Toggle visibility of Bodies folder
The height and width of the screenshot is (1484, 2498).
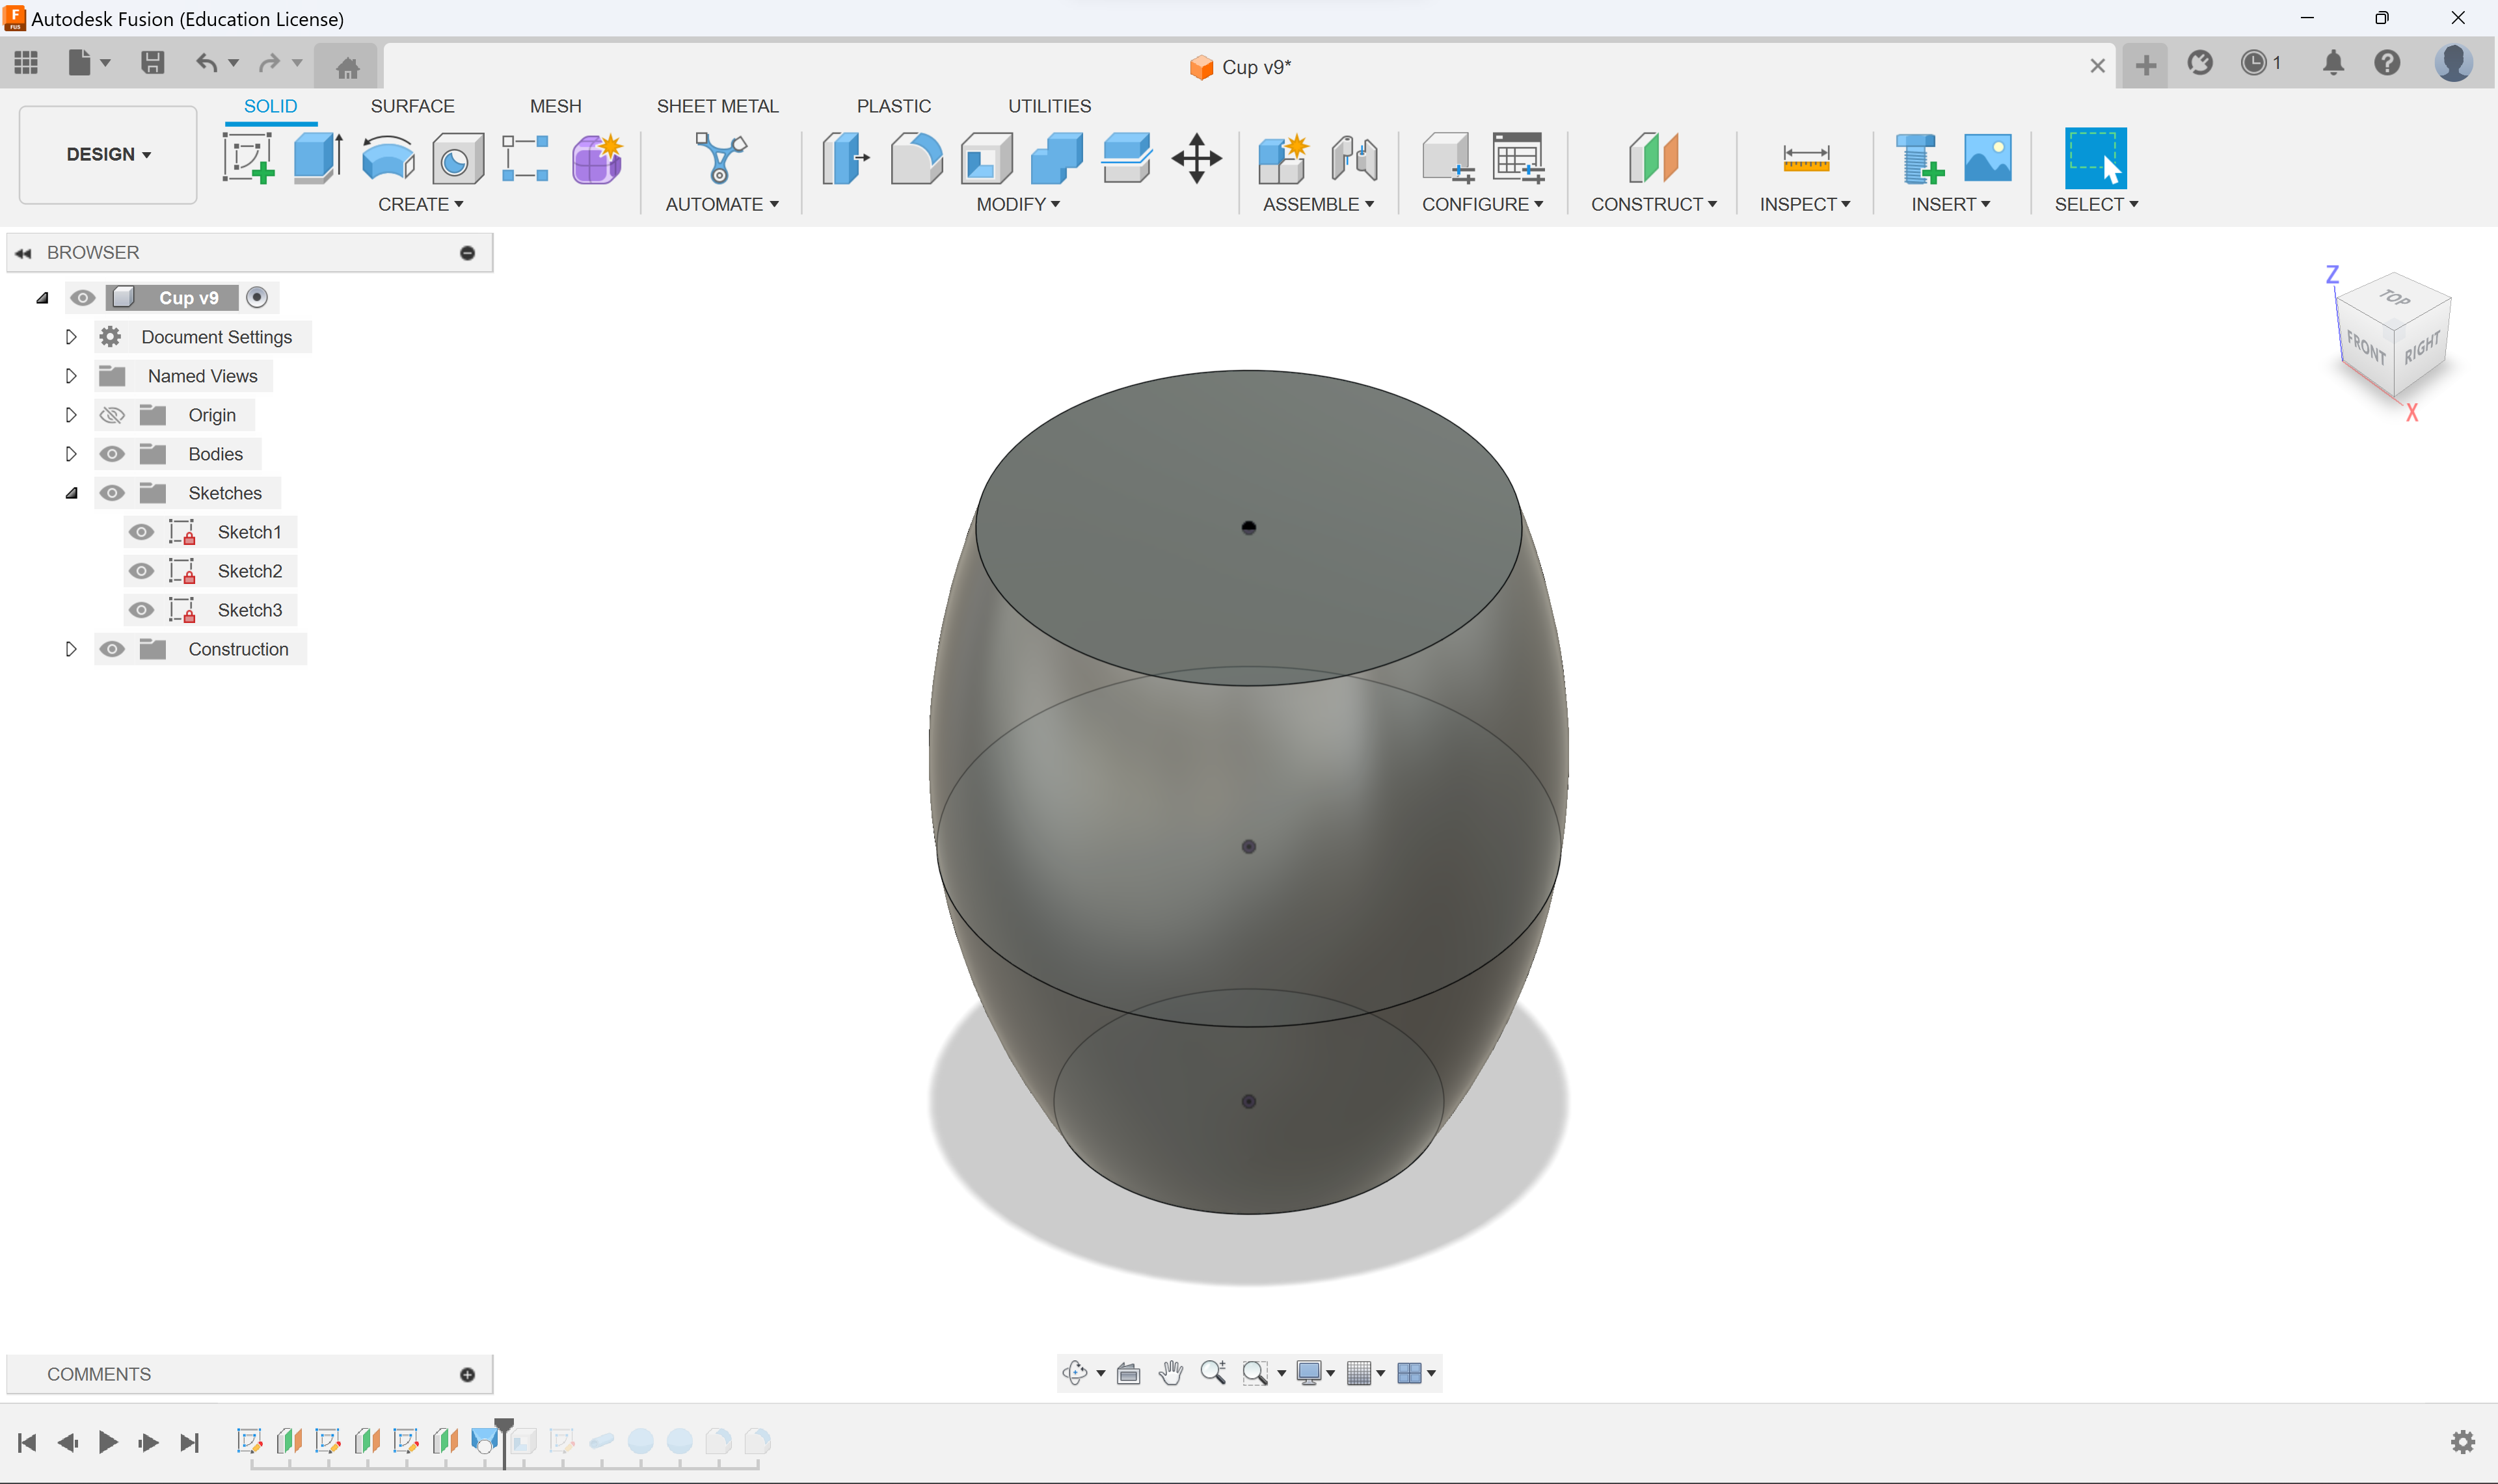click(x=111, y=454)
